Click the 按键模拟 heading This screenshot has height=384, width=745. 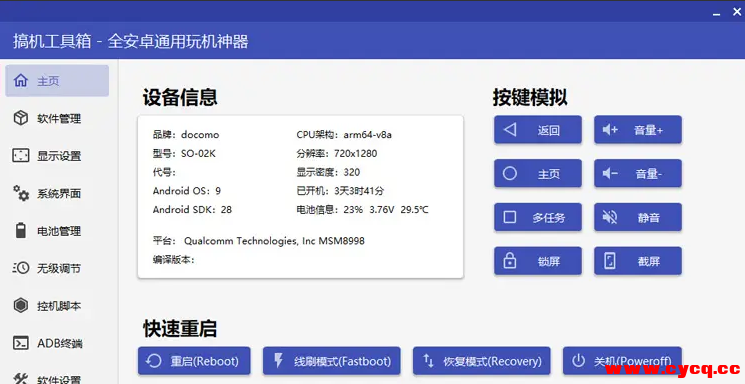530,97
